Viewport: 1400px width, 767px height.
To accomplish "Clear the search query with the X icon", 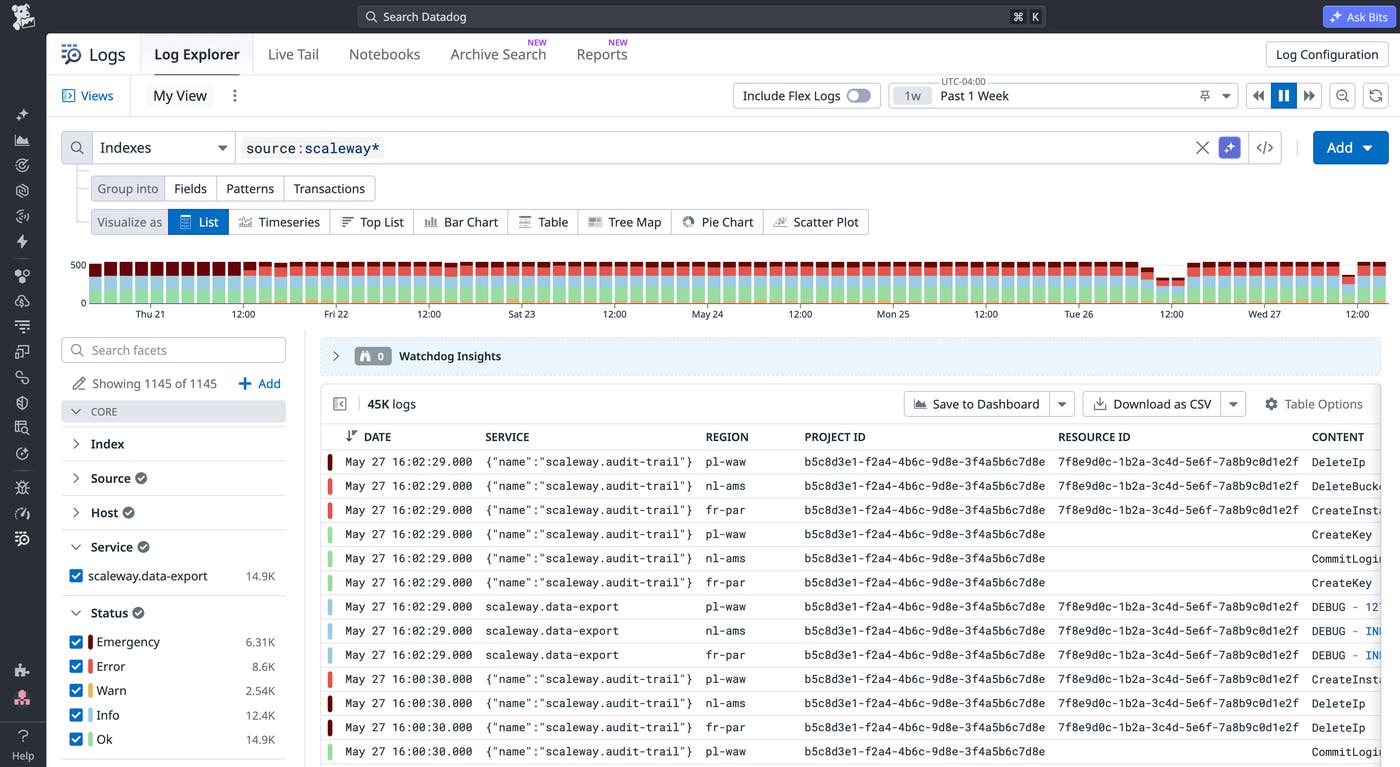I will point(1202,148).
